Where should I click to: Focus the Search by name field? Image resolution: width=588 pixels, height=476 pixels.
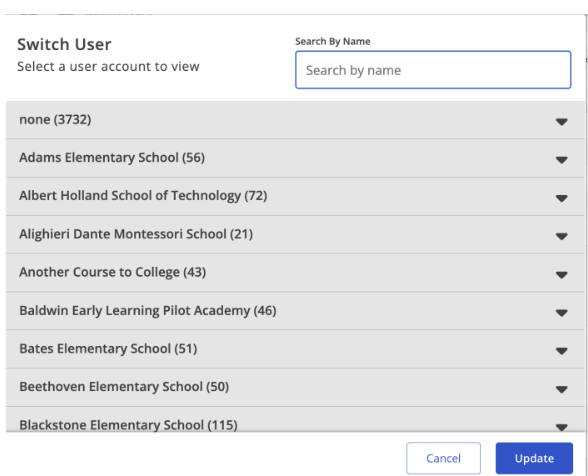pos(433,70)
